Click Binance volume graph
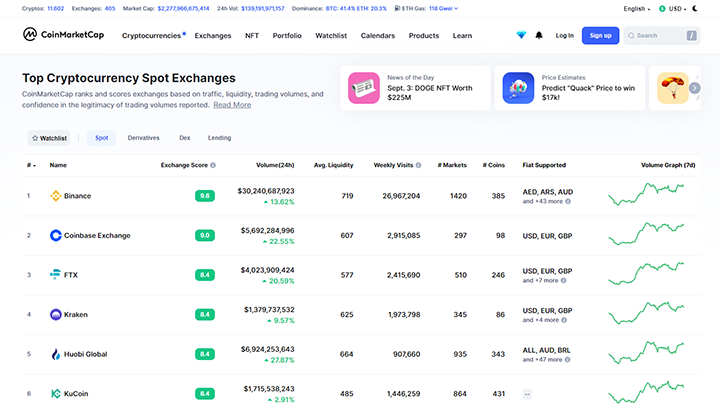Image resolution: width=720 pixels, height=413 pixels. click(x=646, y=194)
